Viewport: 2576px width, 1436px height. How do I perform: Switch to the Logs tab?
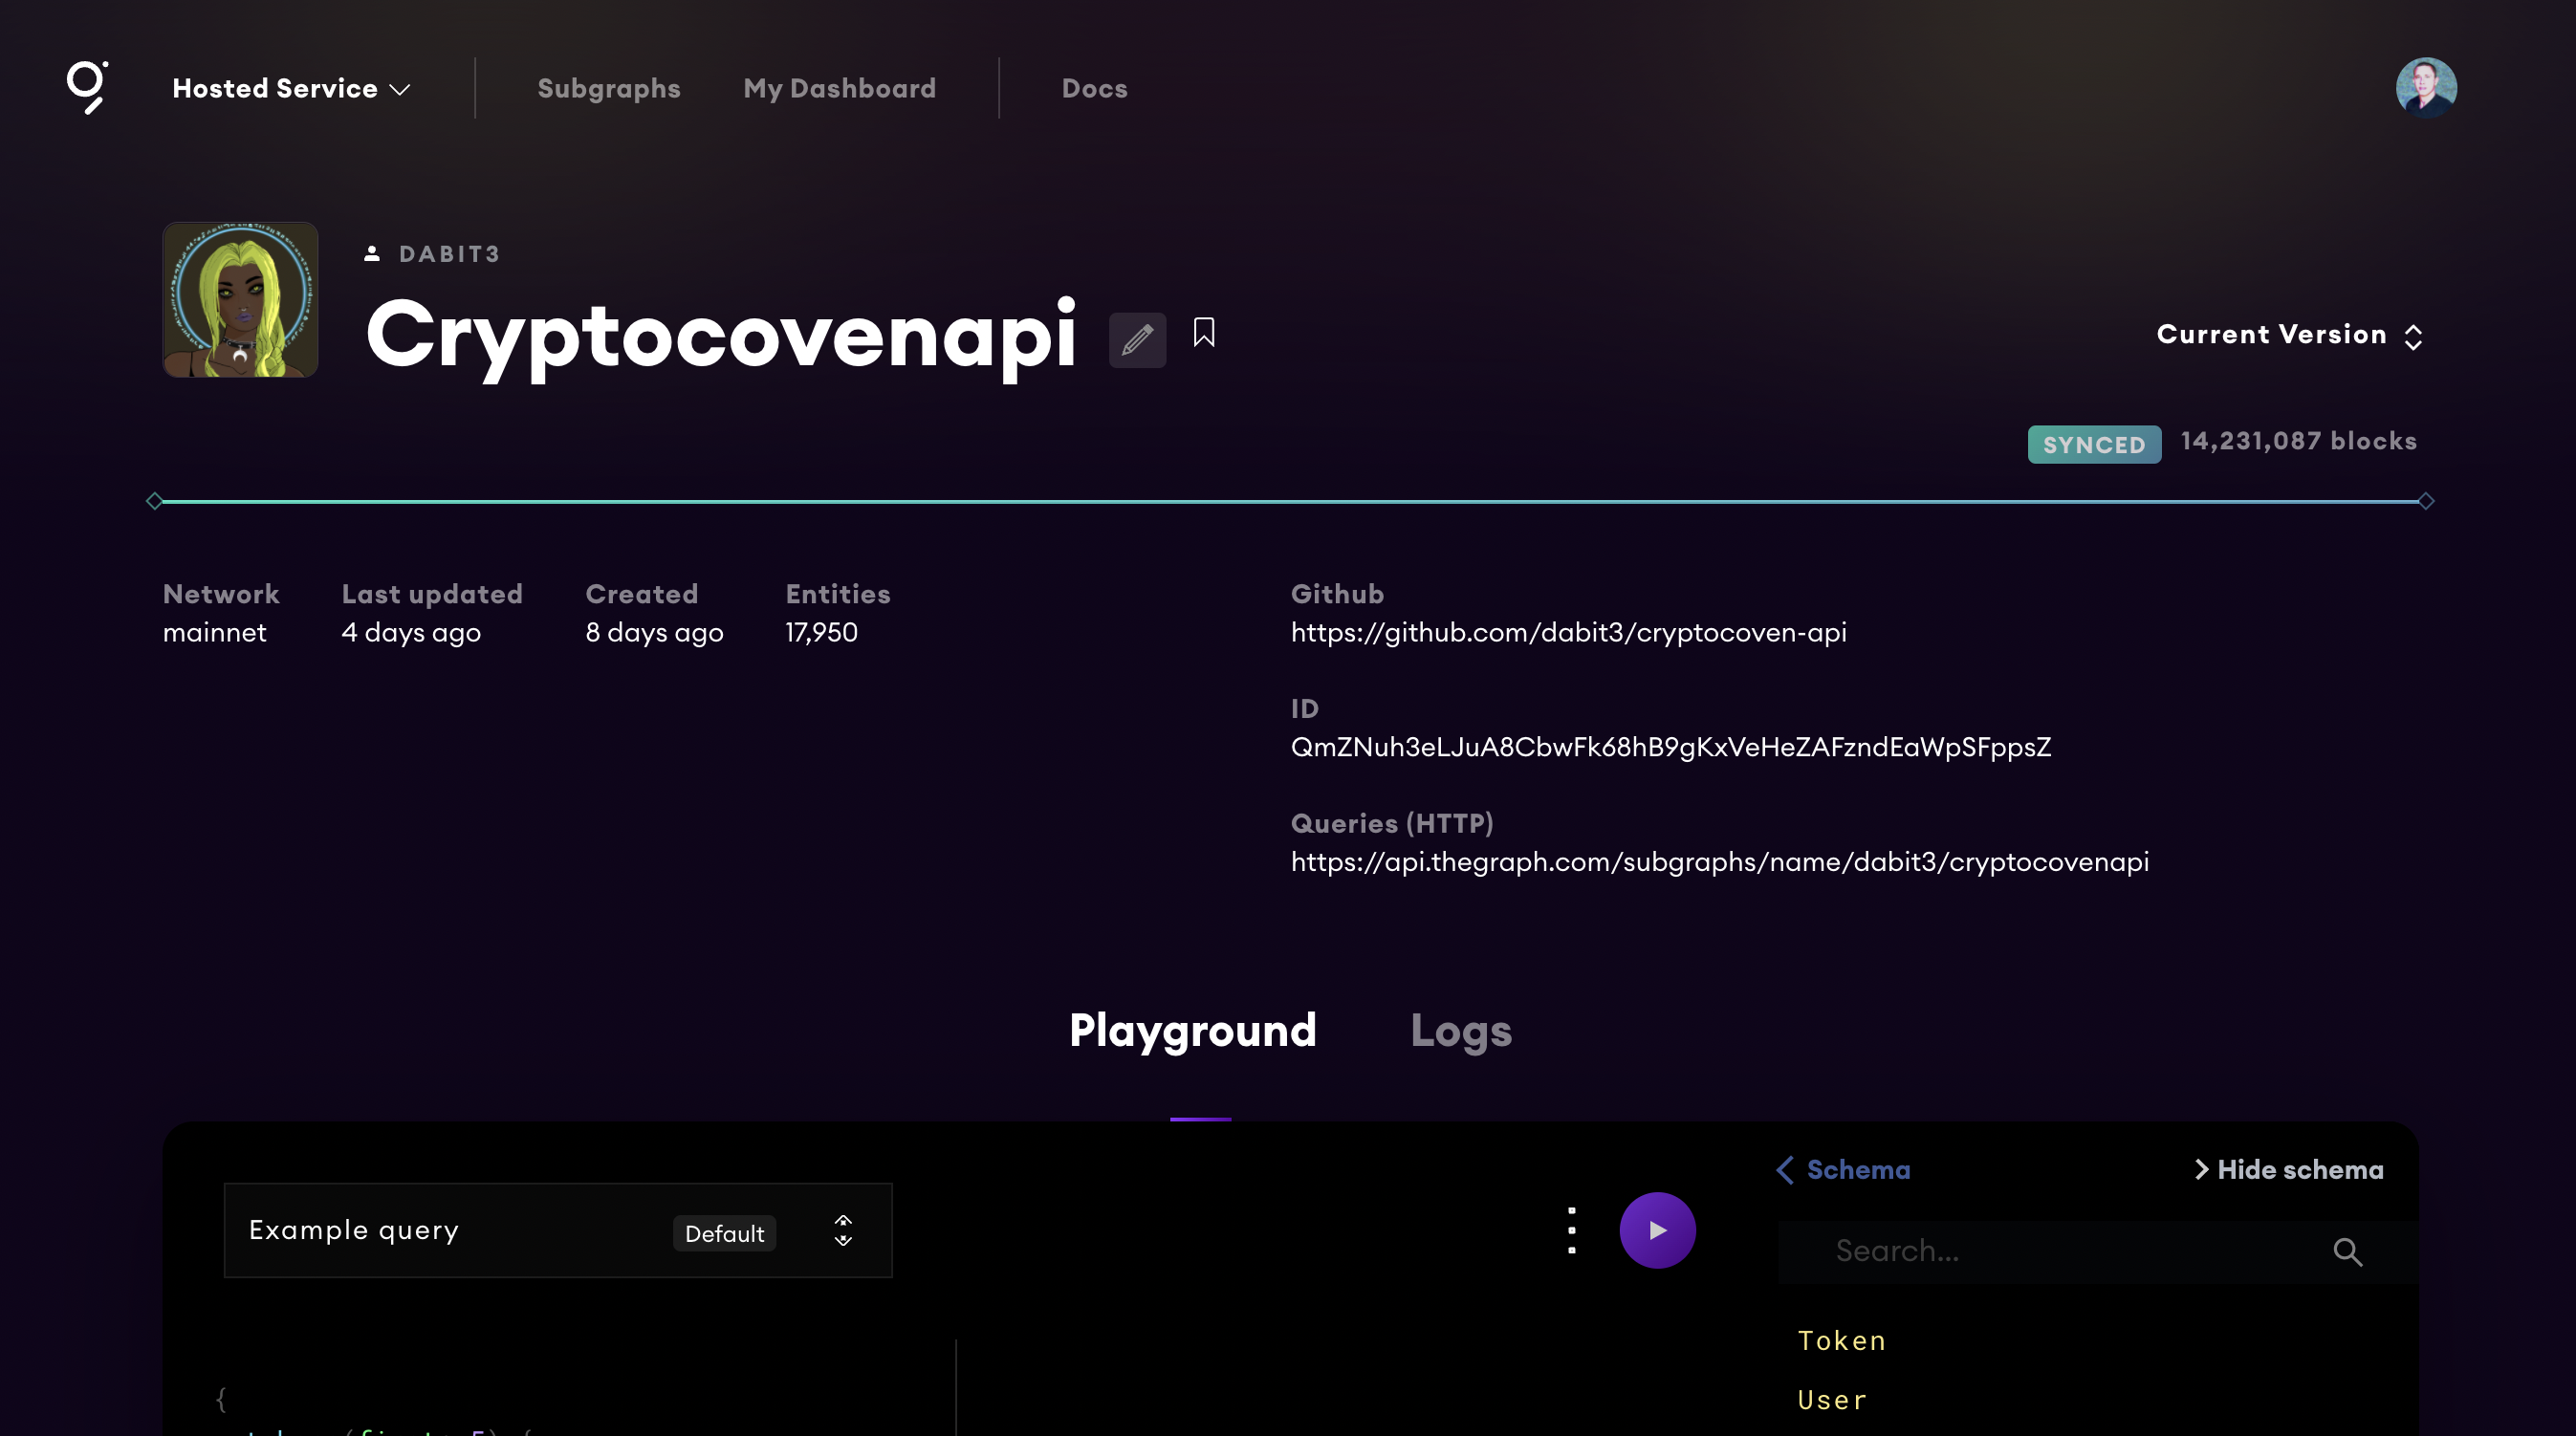1460,1031
